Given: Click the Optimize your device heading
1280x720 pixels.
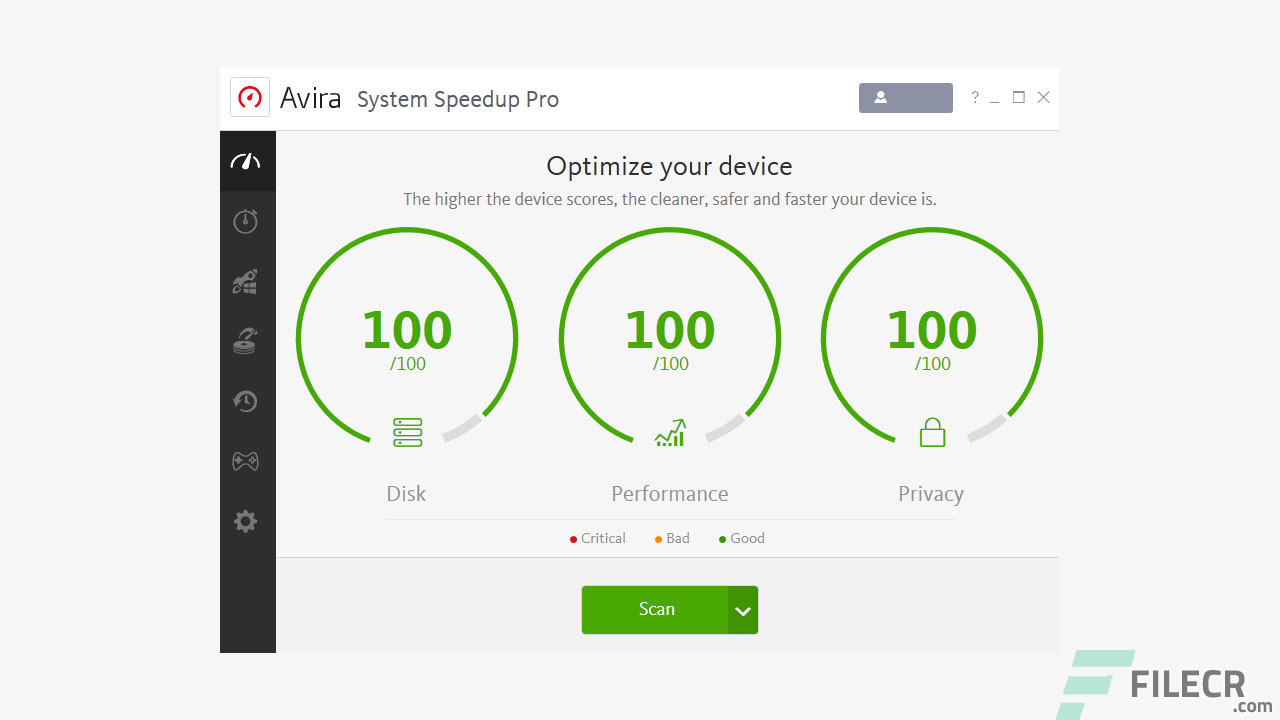Looking at the screenshot, I should pos(669,166).
